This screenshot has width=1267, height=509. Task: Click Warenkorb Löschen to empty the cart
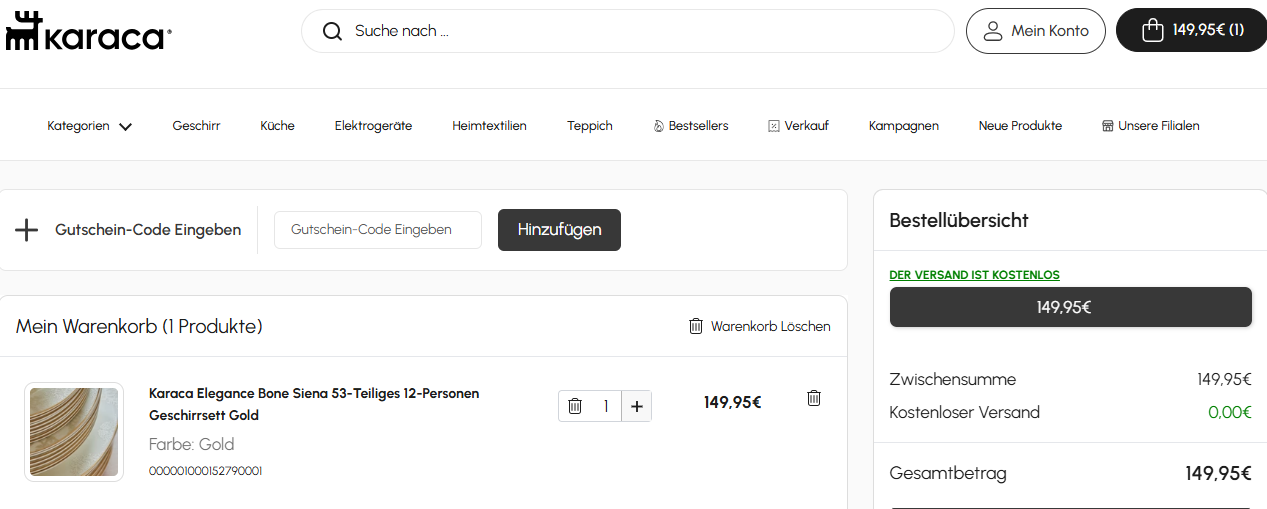click(759, 326)
